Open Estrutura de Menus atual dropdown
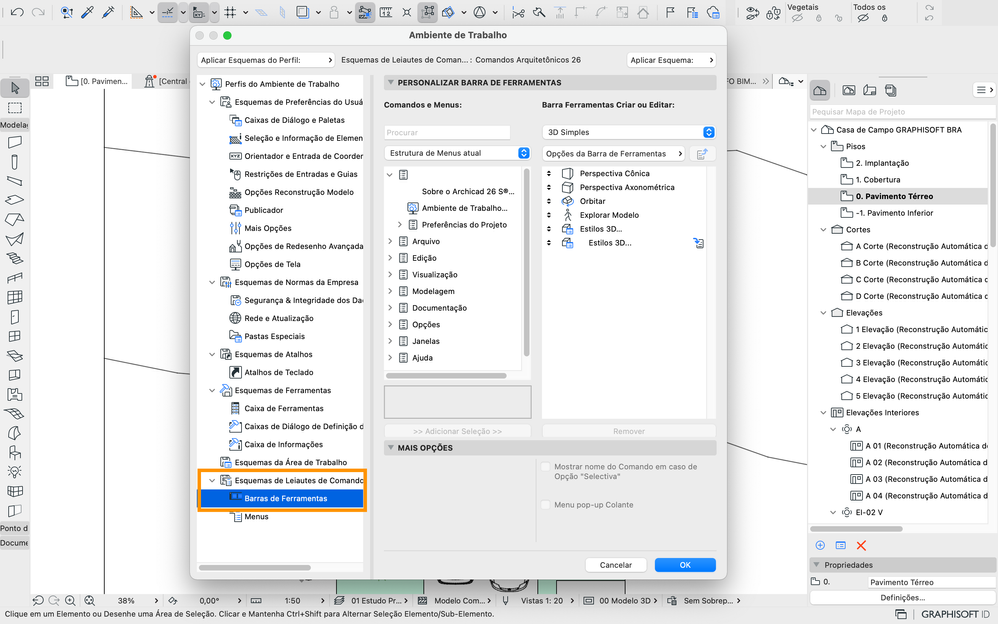The image size is (998, 624). pos(457,153)
